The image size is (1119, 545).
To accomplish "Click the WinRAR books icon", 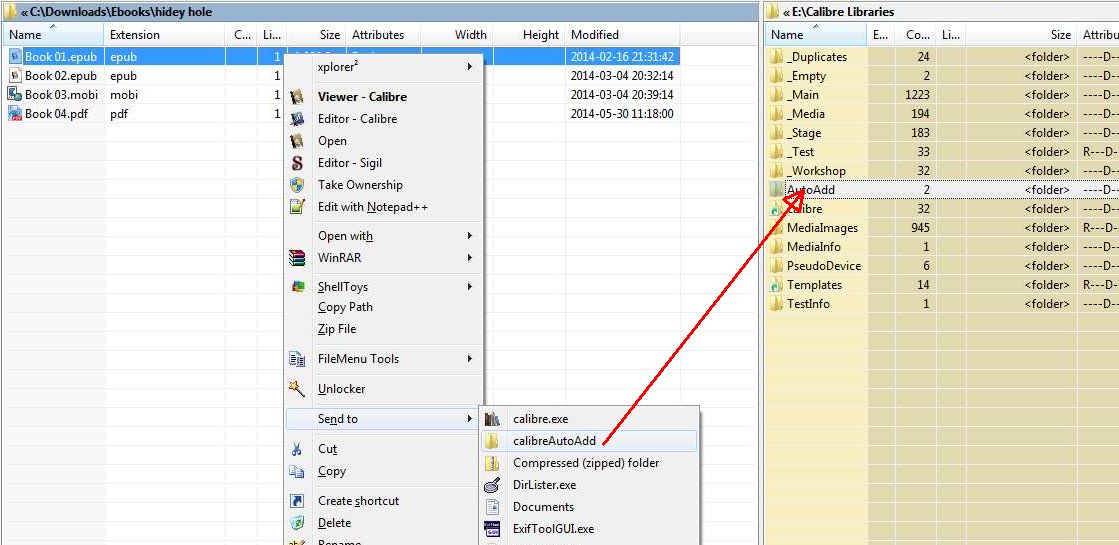I will (298, 258).
